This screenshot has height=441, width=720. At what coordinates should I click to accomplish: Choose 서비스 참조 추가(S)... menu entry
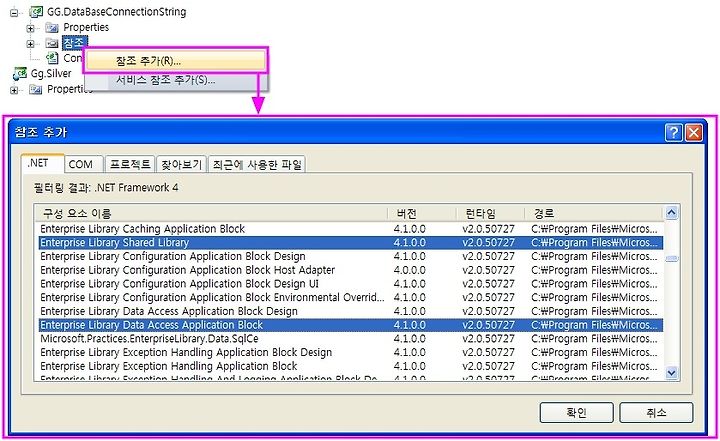click(175, 80)
